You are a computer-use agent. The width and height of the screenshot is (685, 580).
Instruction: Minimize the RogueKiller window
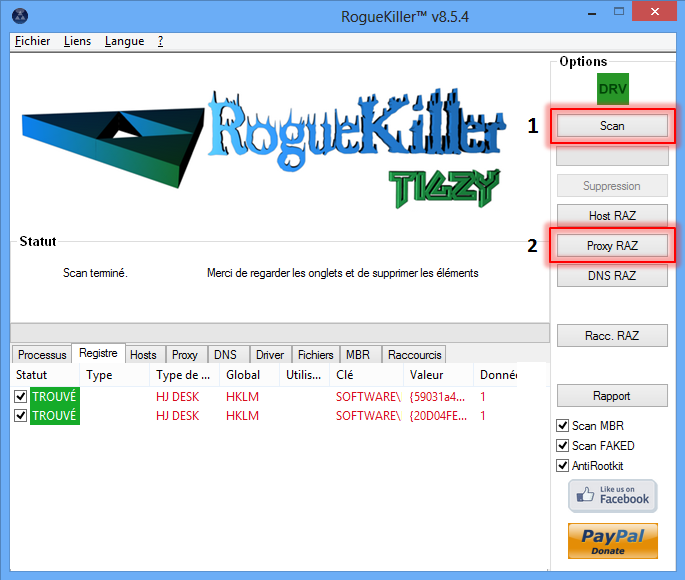[592, 13]
